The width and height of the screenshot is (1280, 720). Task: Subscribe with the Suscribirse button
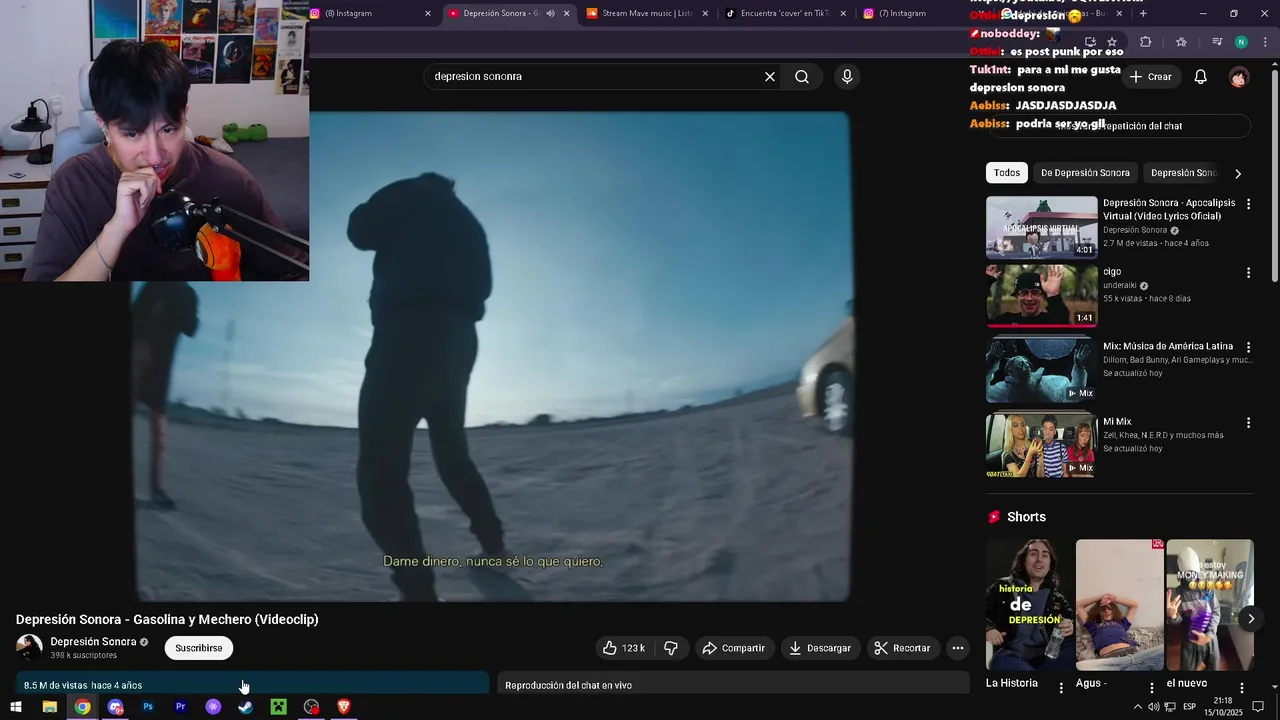(199, 648)
